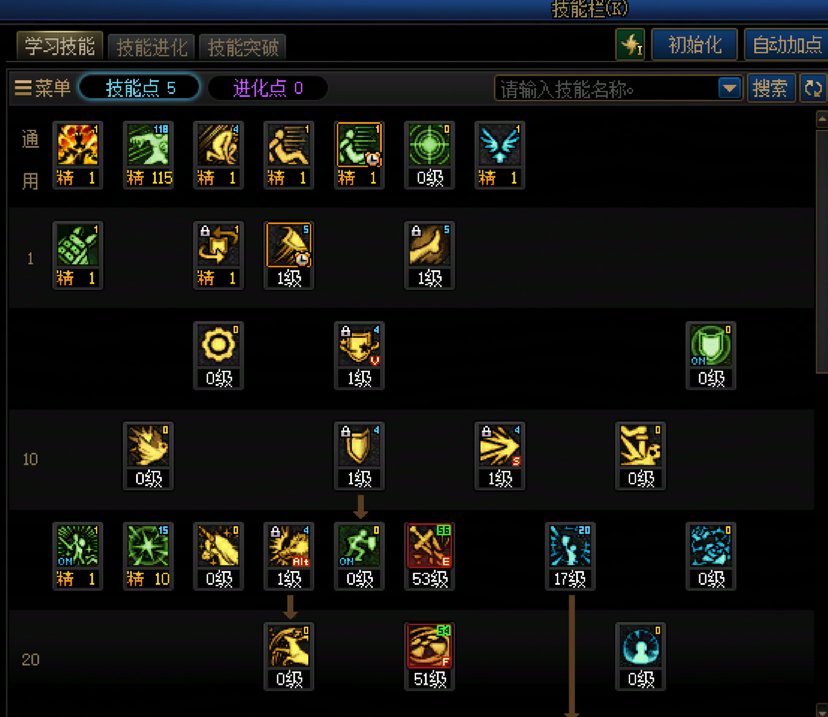
Task: Click the 初始化 reset button
Action: (x=695, y=45)
